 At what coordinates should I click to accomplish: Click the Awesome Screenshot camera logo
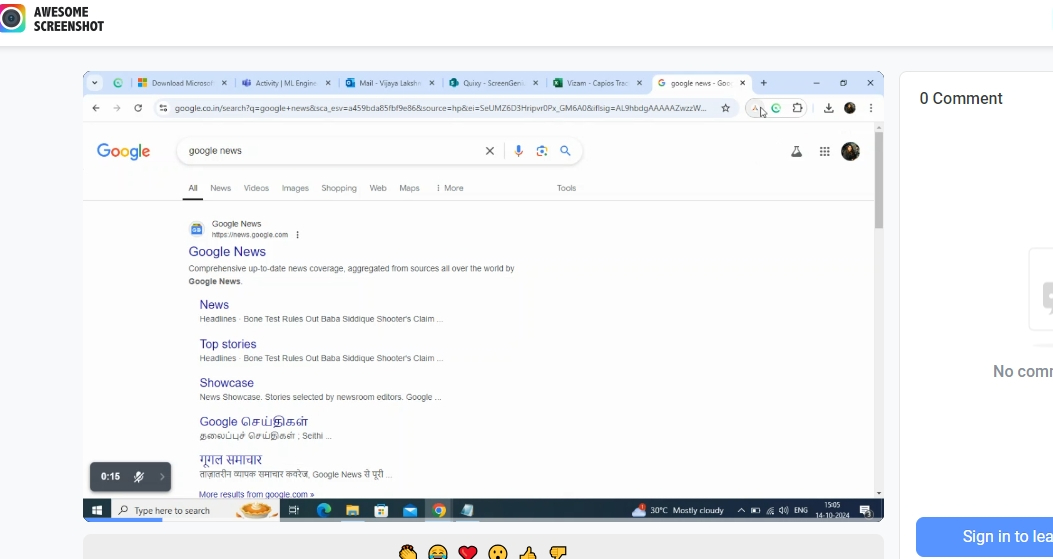click(x=13, y=18)
